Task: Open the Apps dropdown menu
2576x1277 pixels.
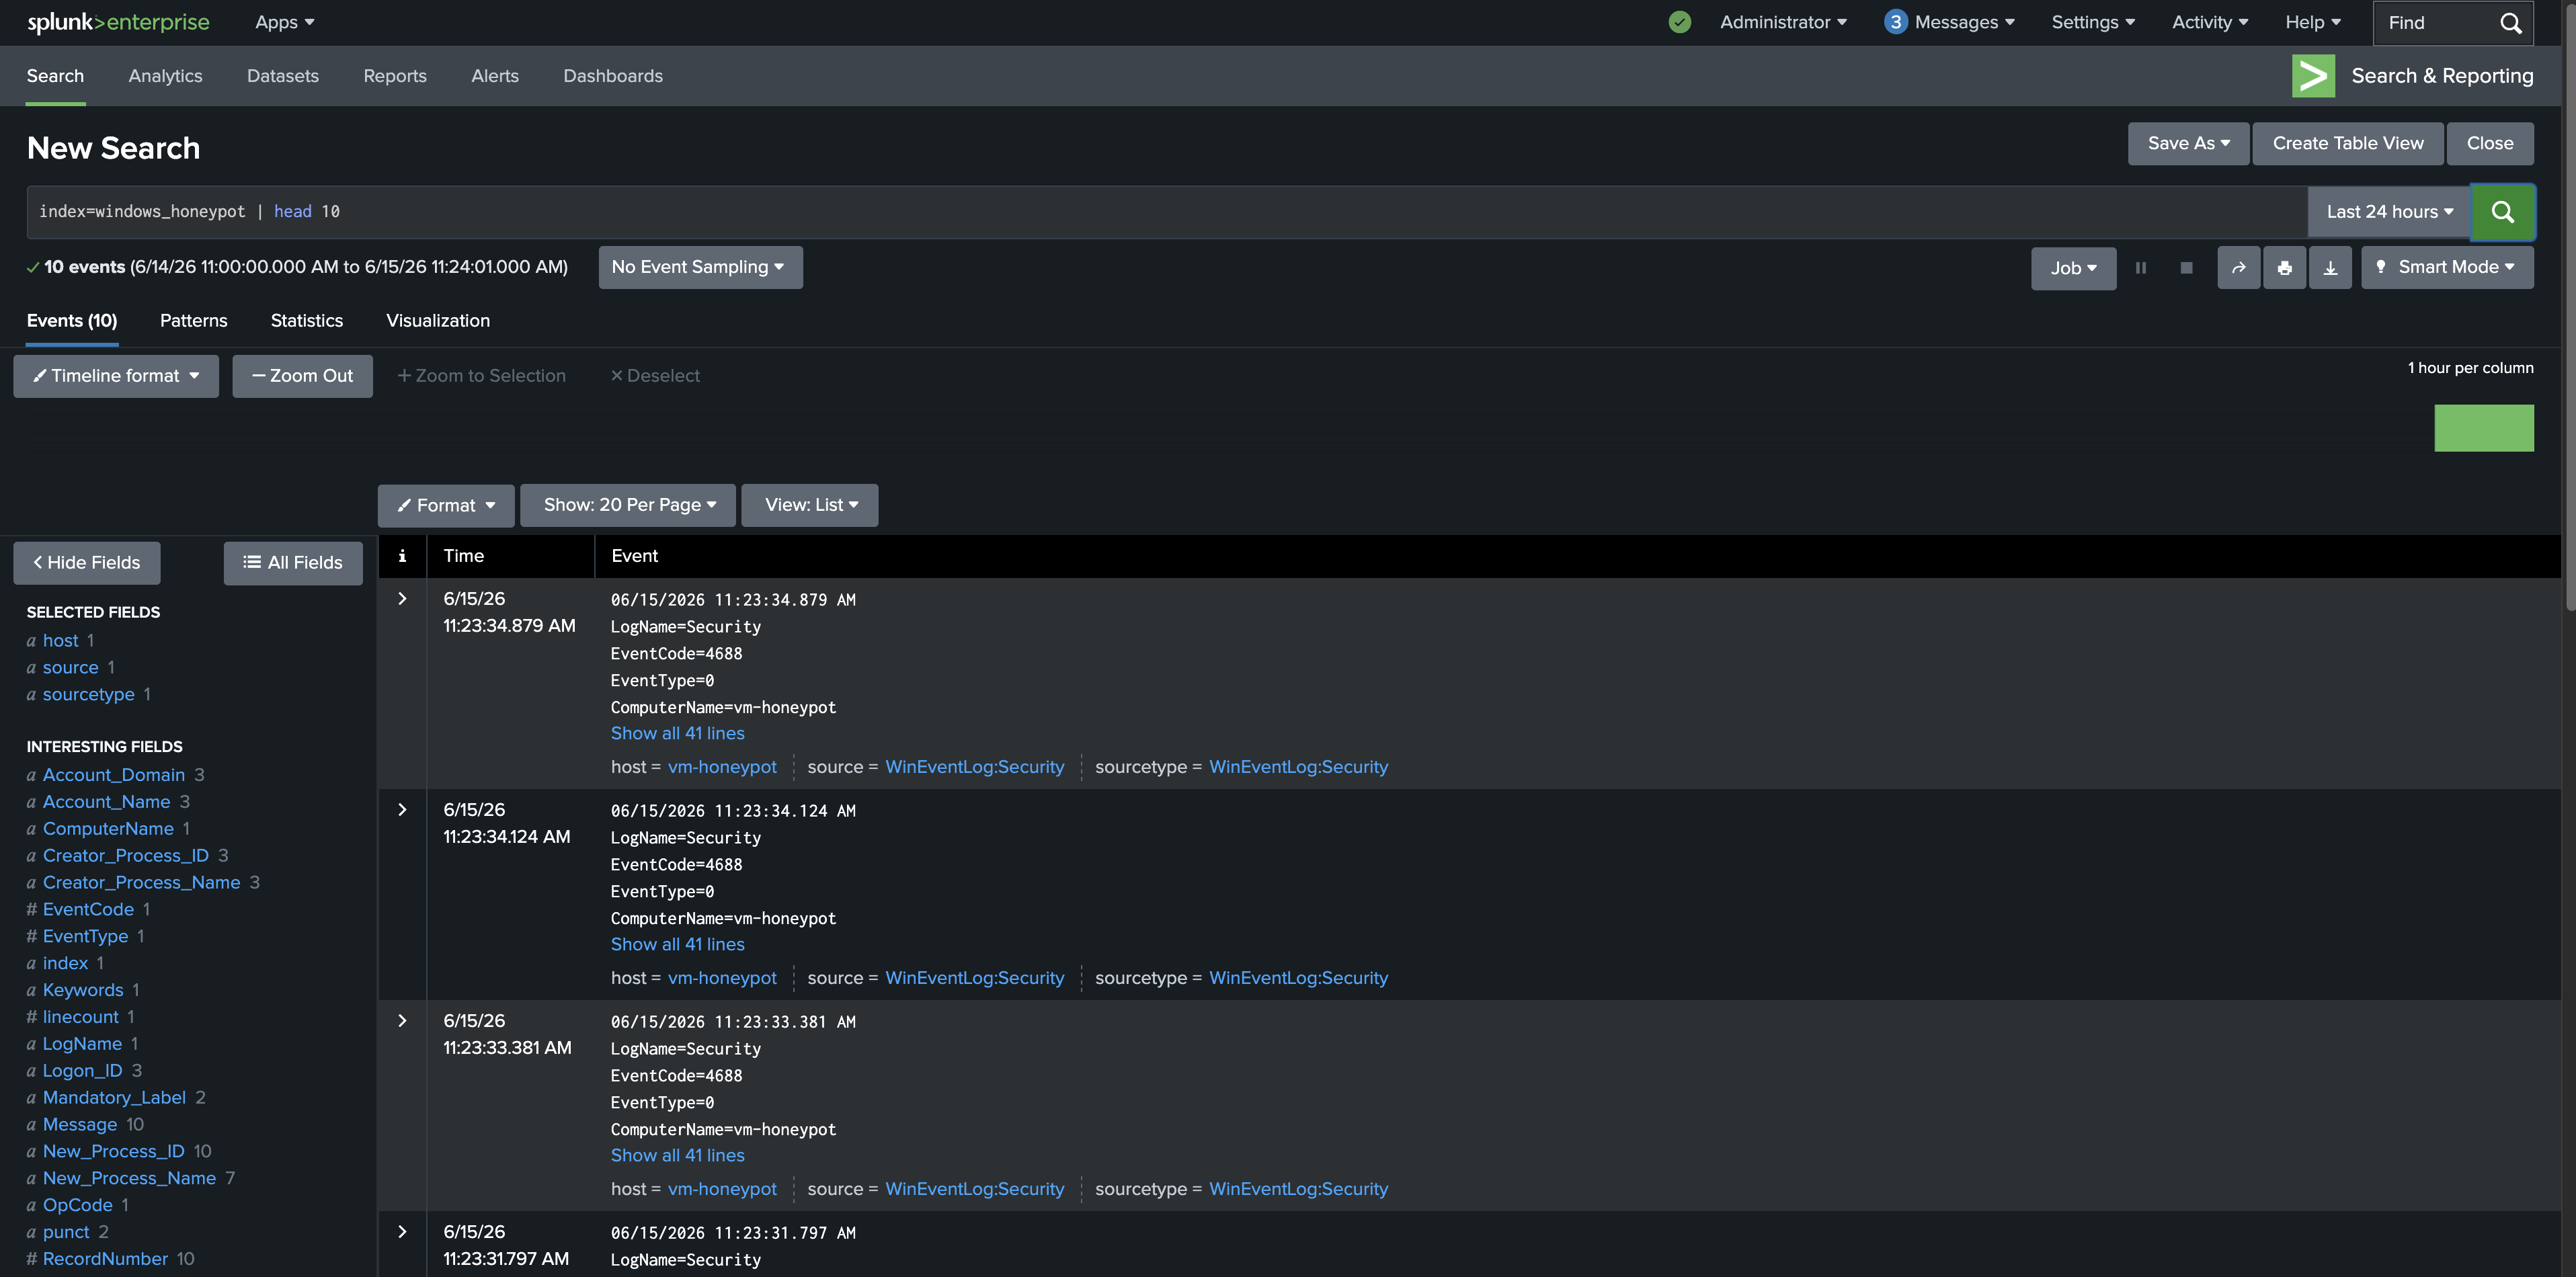Action: click(285, 22)
